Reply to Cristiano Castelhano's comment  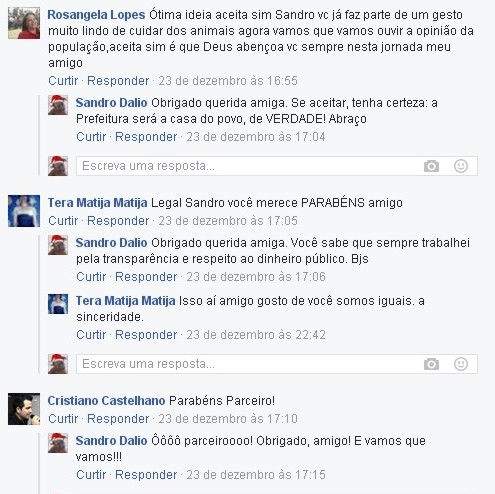click(118, 419)
